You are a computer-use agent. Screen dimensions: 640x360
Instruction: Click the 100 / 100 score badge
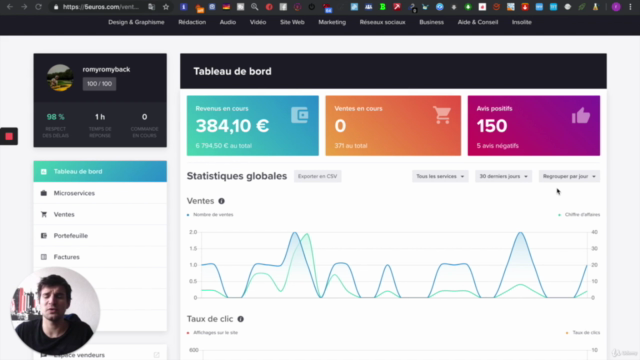[99, 84]
